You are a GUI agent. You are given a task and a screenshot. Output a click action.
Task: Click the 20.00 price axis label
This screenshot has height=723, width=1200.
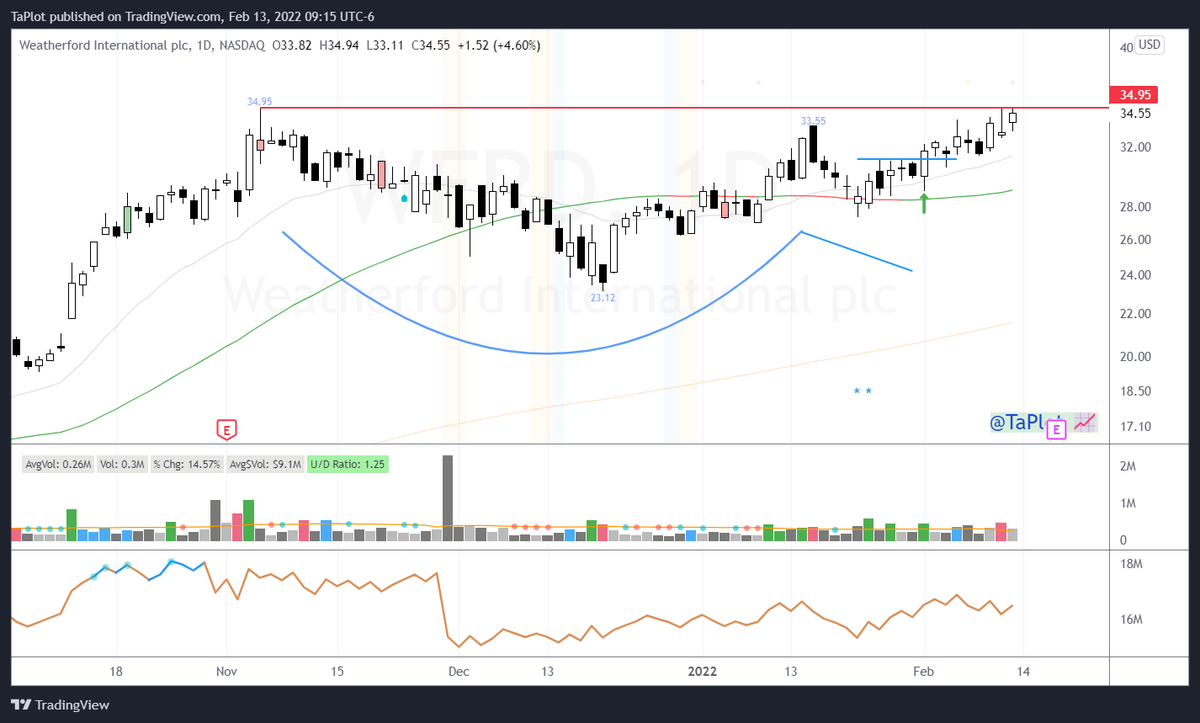click(1134, 357)
